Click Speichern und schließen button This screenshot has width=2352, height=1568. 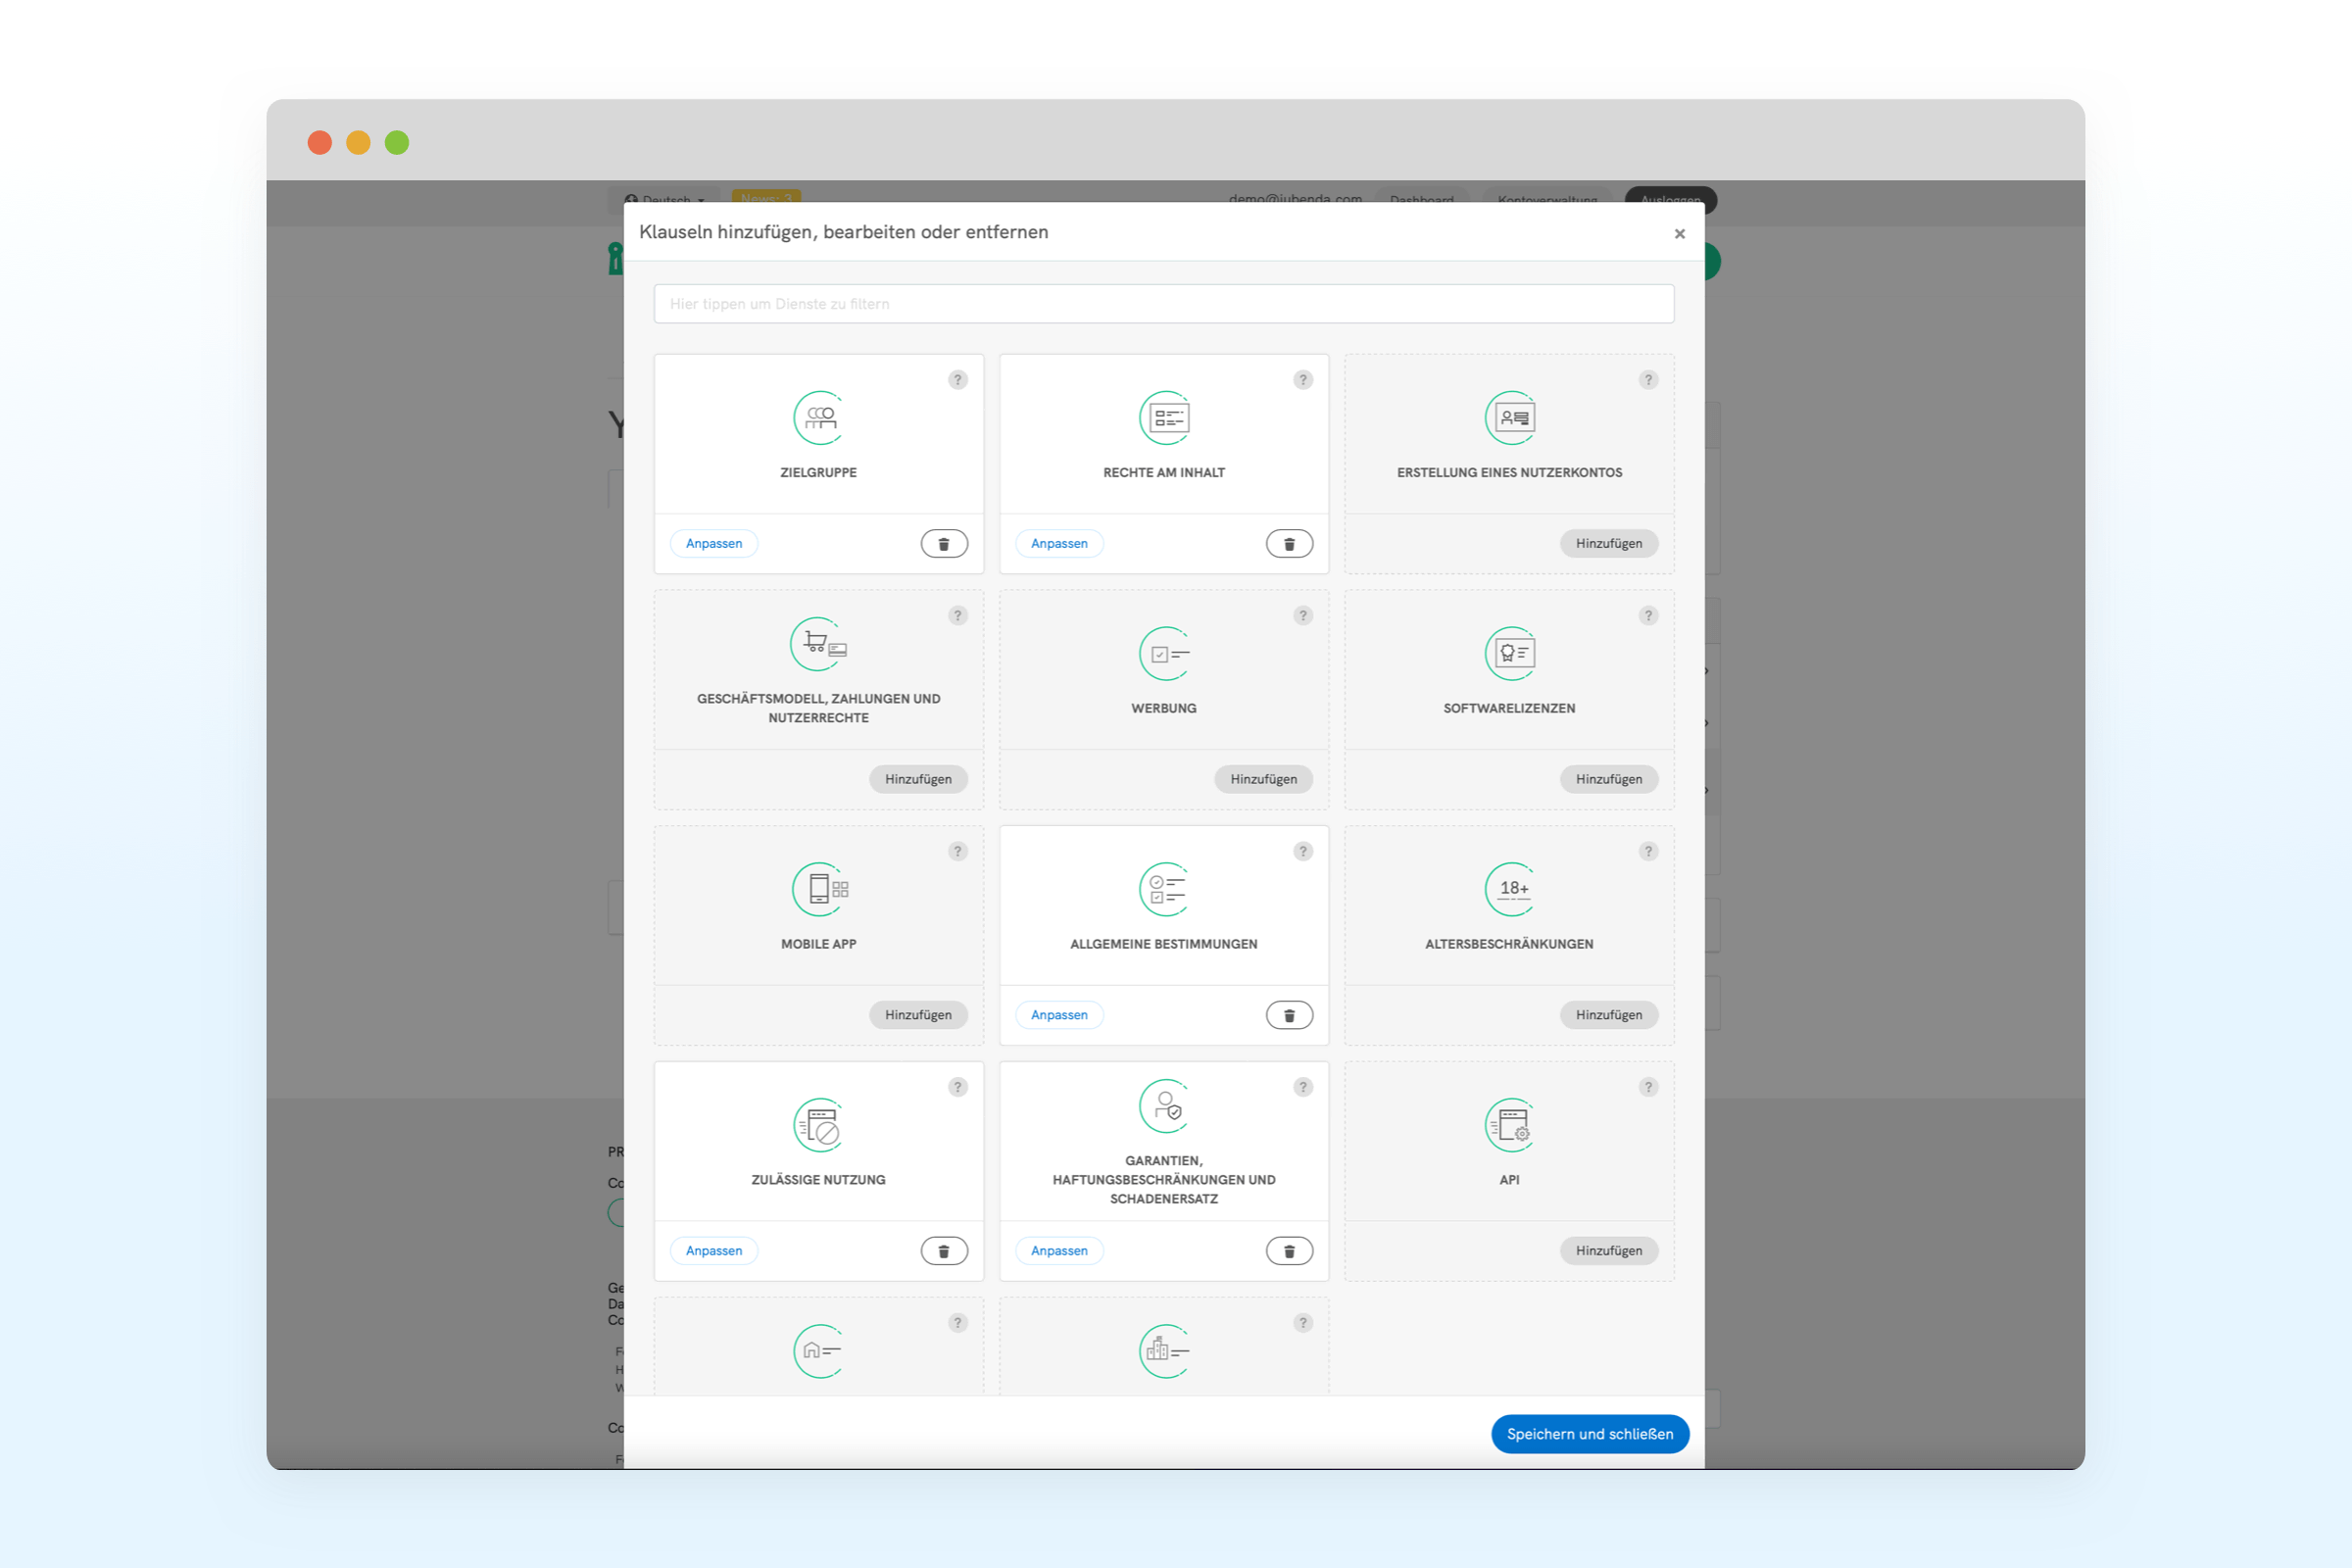pos(1589,1433)
